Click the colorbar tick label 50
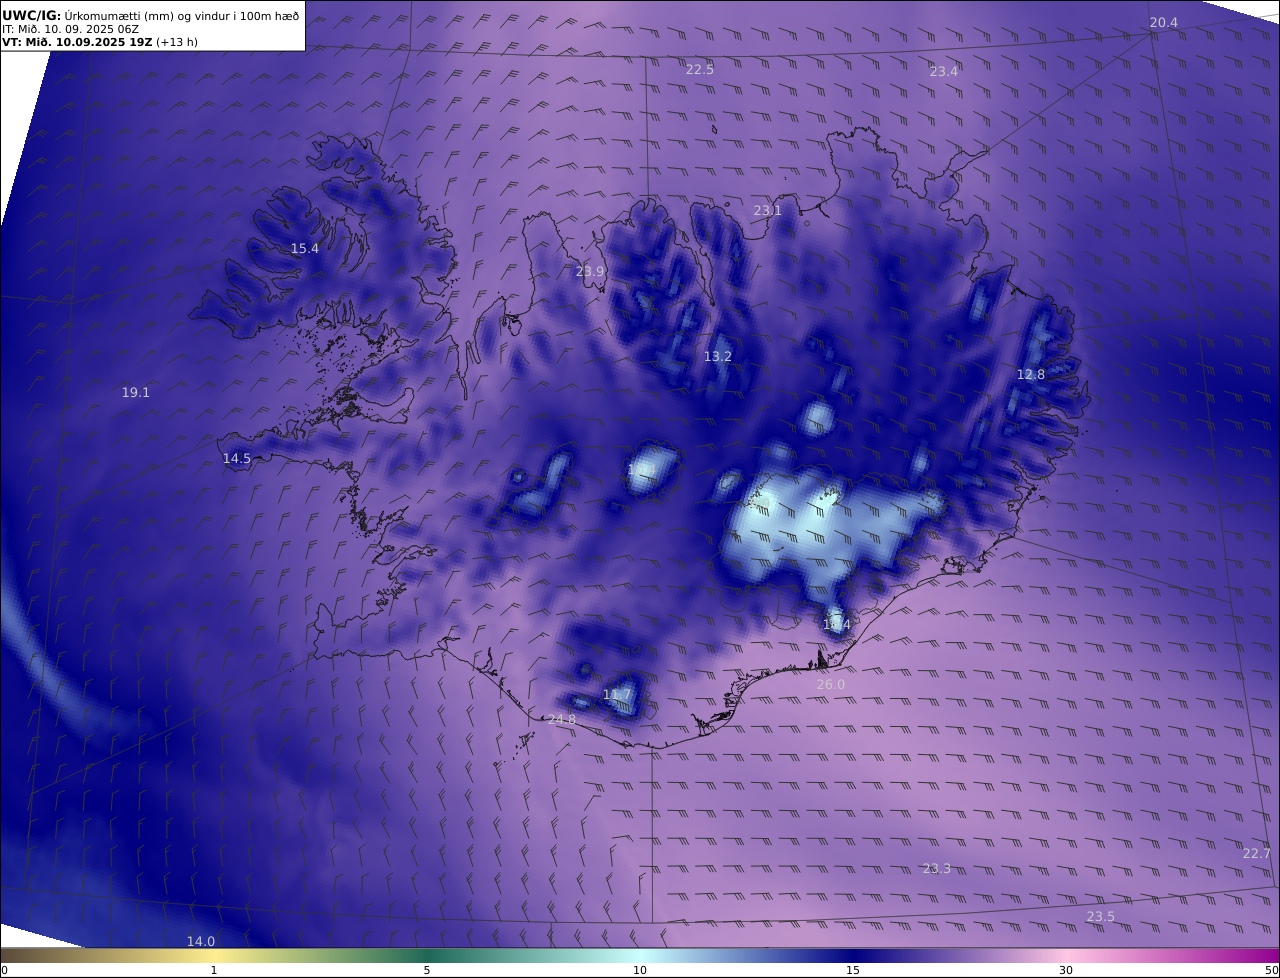The height and width of the screenshot is (978, 1280). point(1272,970)
